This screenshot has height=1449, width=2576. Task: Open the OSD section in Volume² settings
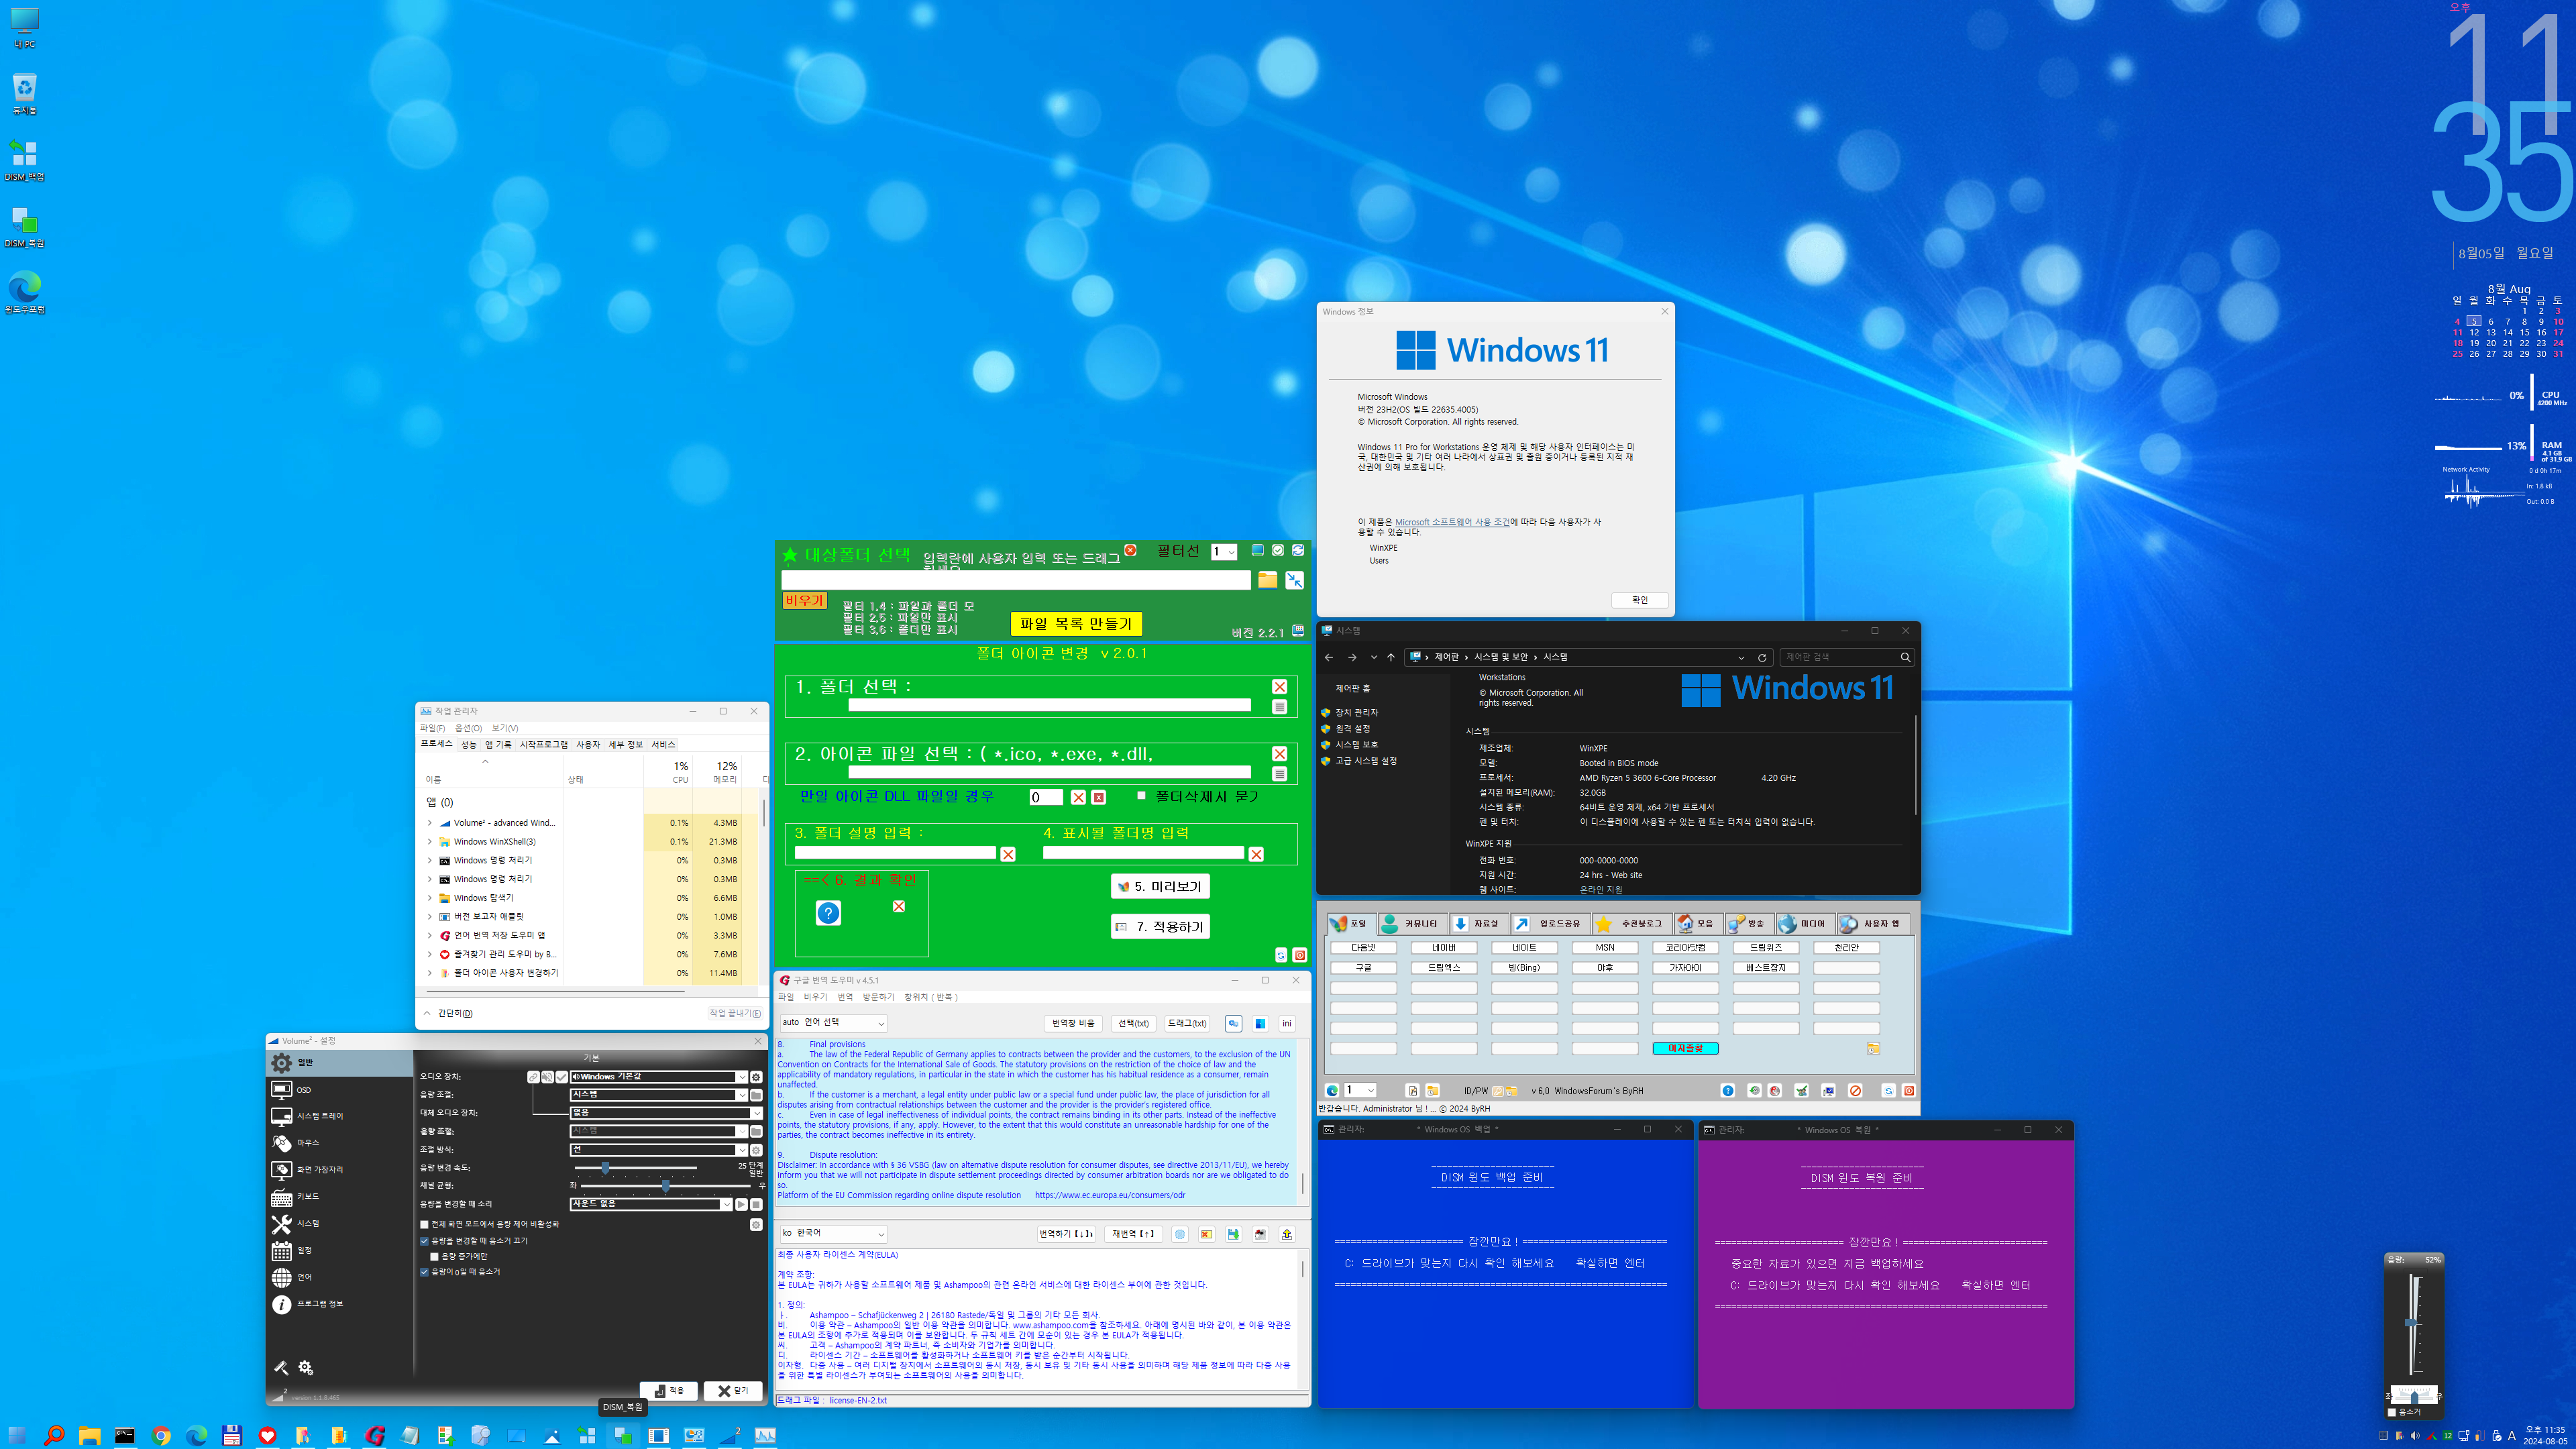tap(339, 1090)
